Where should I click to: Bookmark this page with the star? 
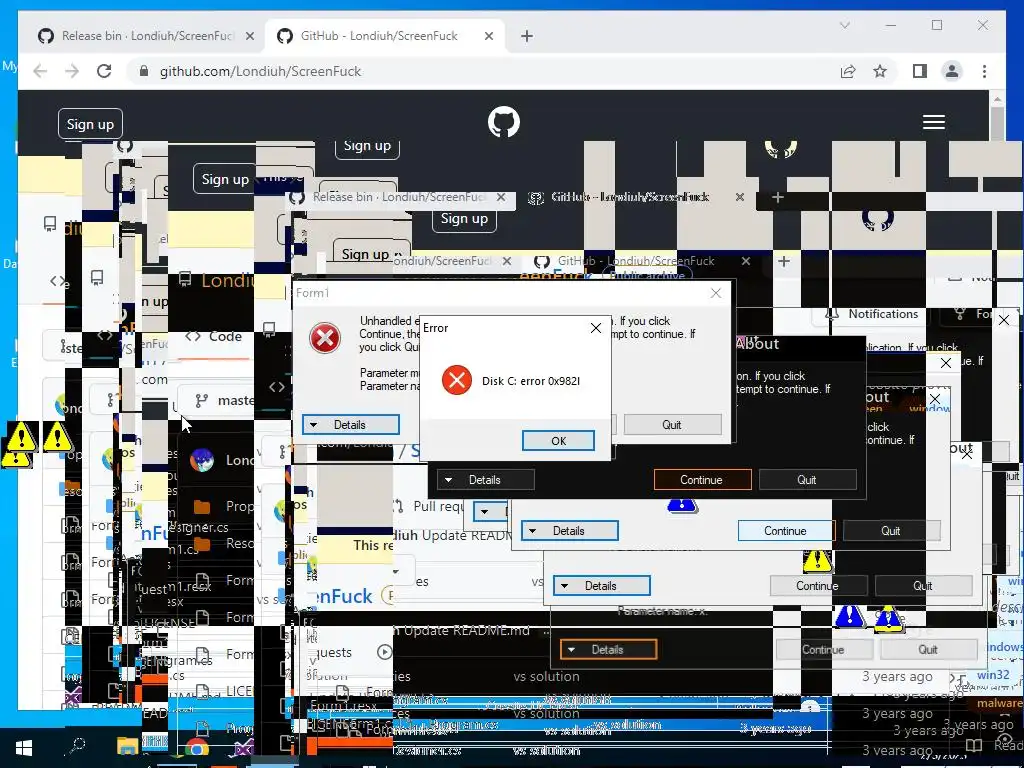coord(880,71)
